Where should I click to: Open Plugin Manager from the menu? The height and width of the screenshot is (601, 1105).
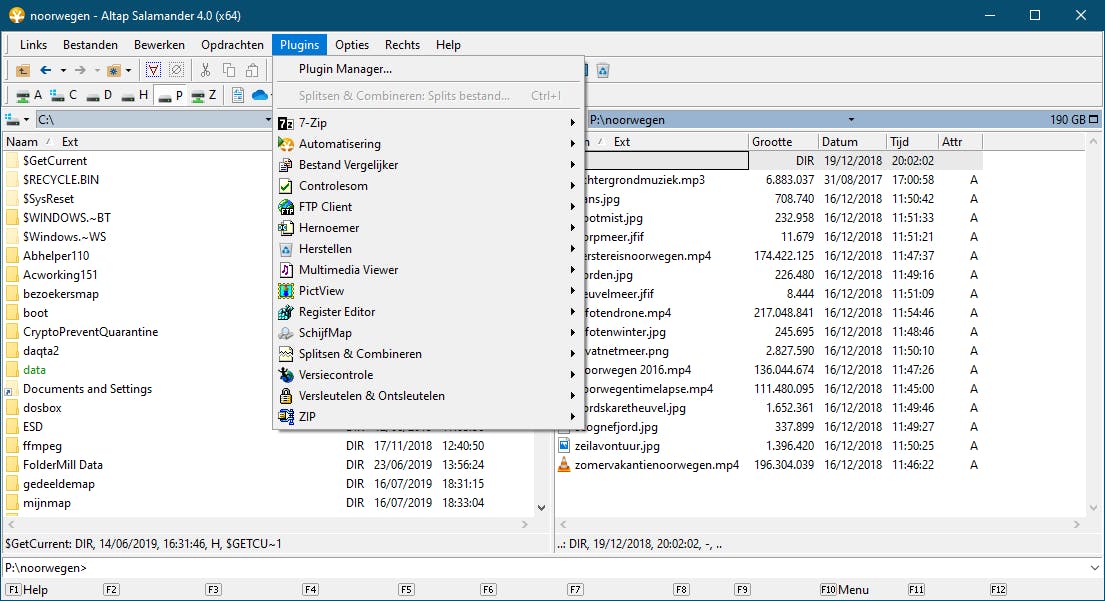click(345, 69)
